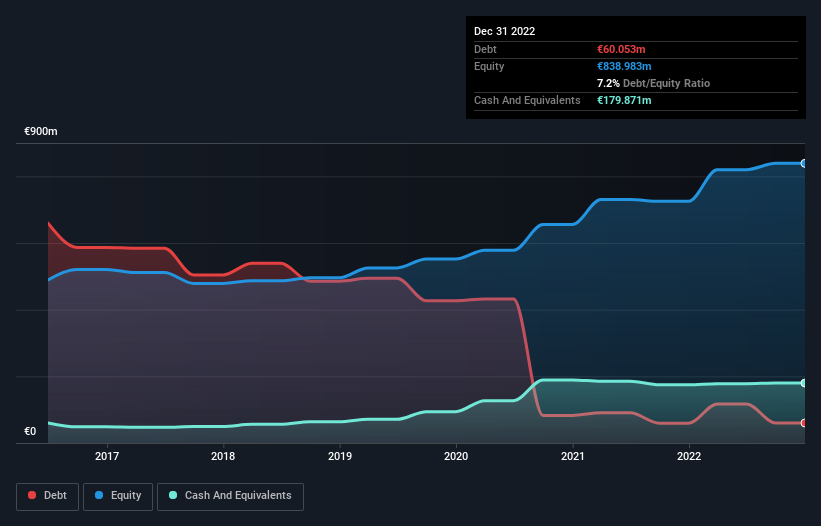Screen dimensions: 821x526
Task: Click the 2018 x-axis label
Action: [x=223, y=456]
